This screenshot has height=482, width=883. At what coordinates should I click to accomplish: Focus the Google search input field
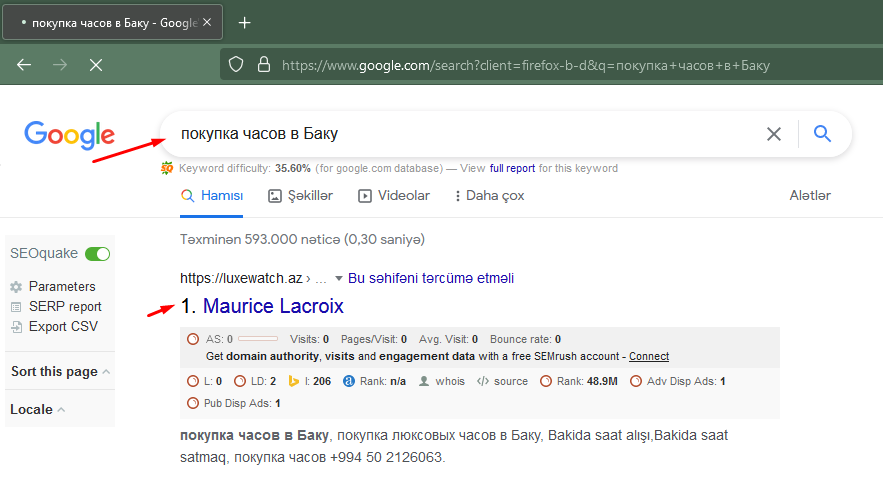coord(462,134)
